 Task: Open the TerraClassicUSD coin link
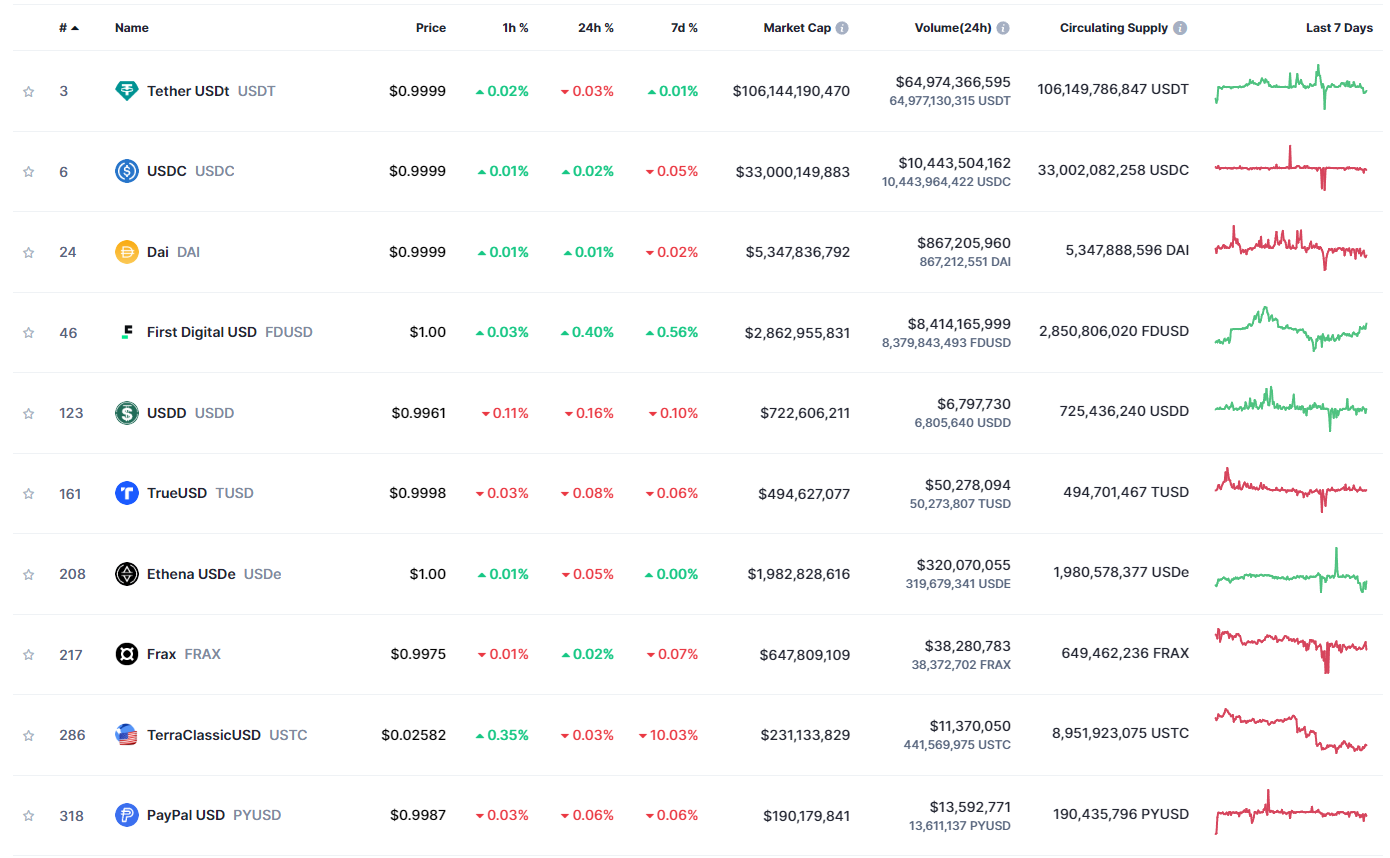[203, 735]
